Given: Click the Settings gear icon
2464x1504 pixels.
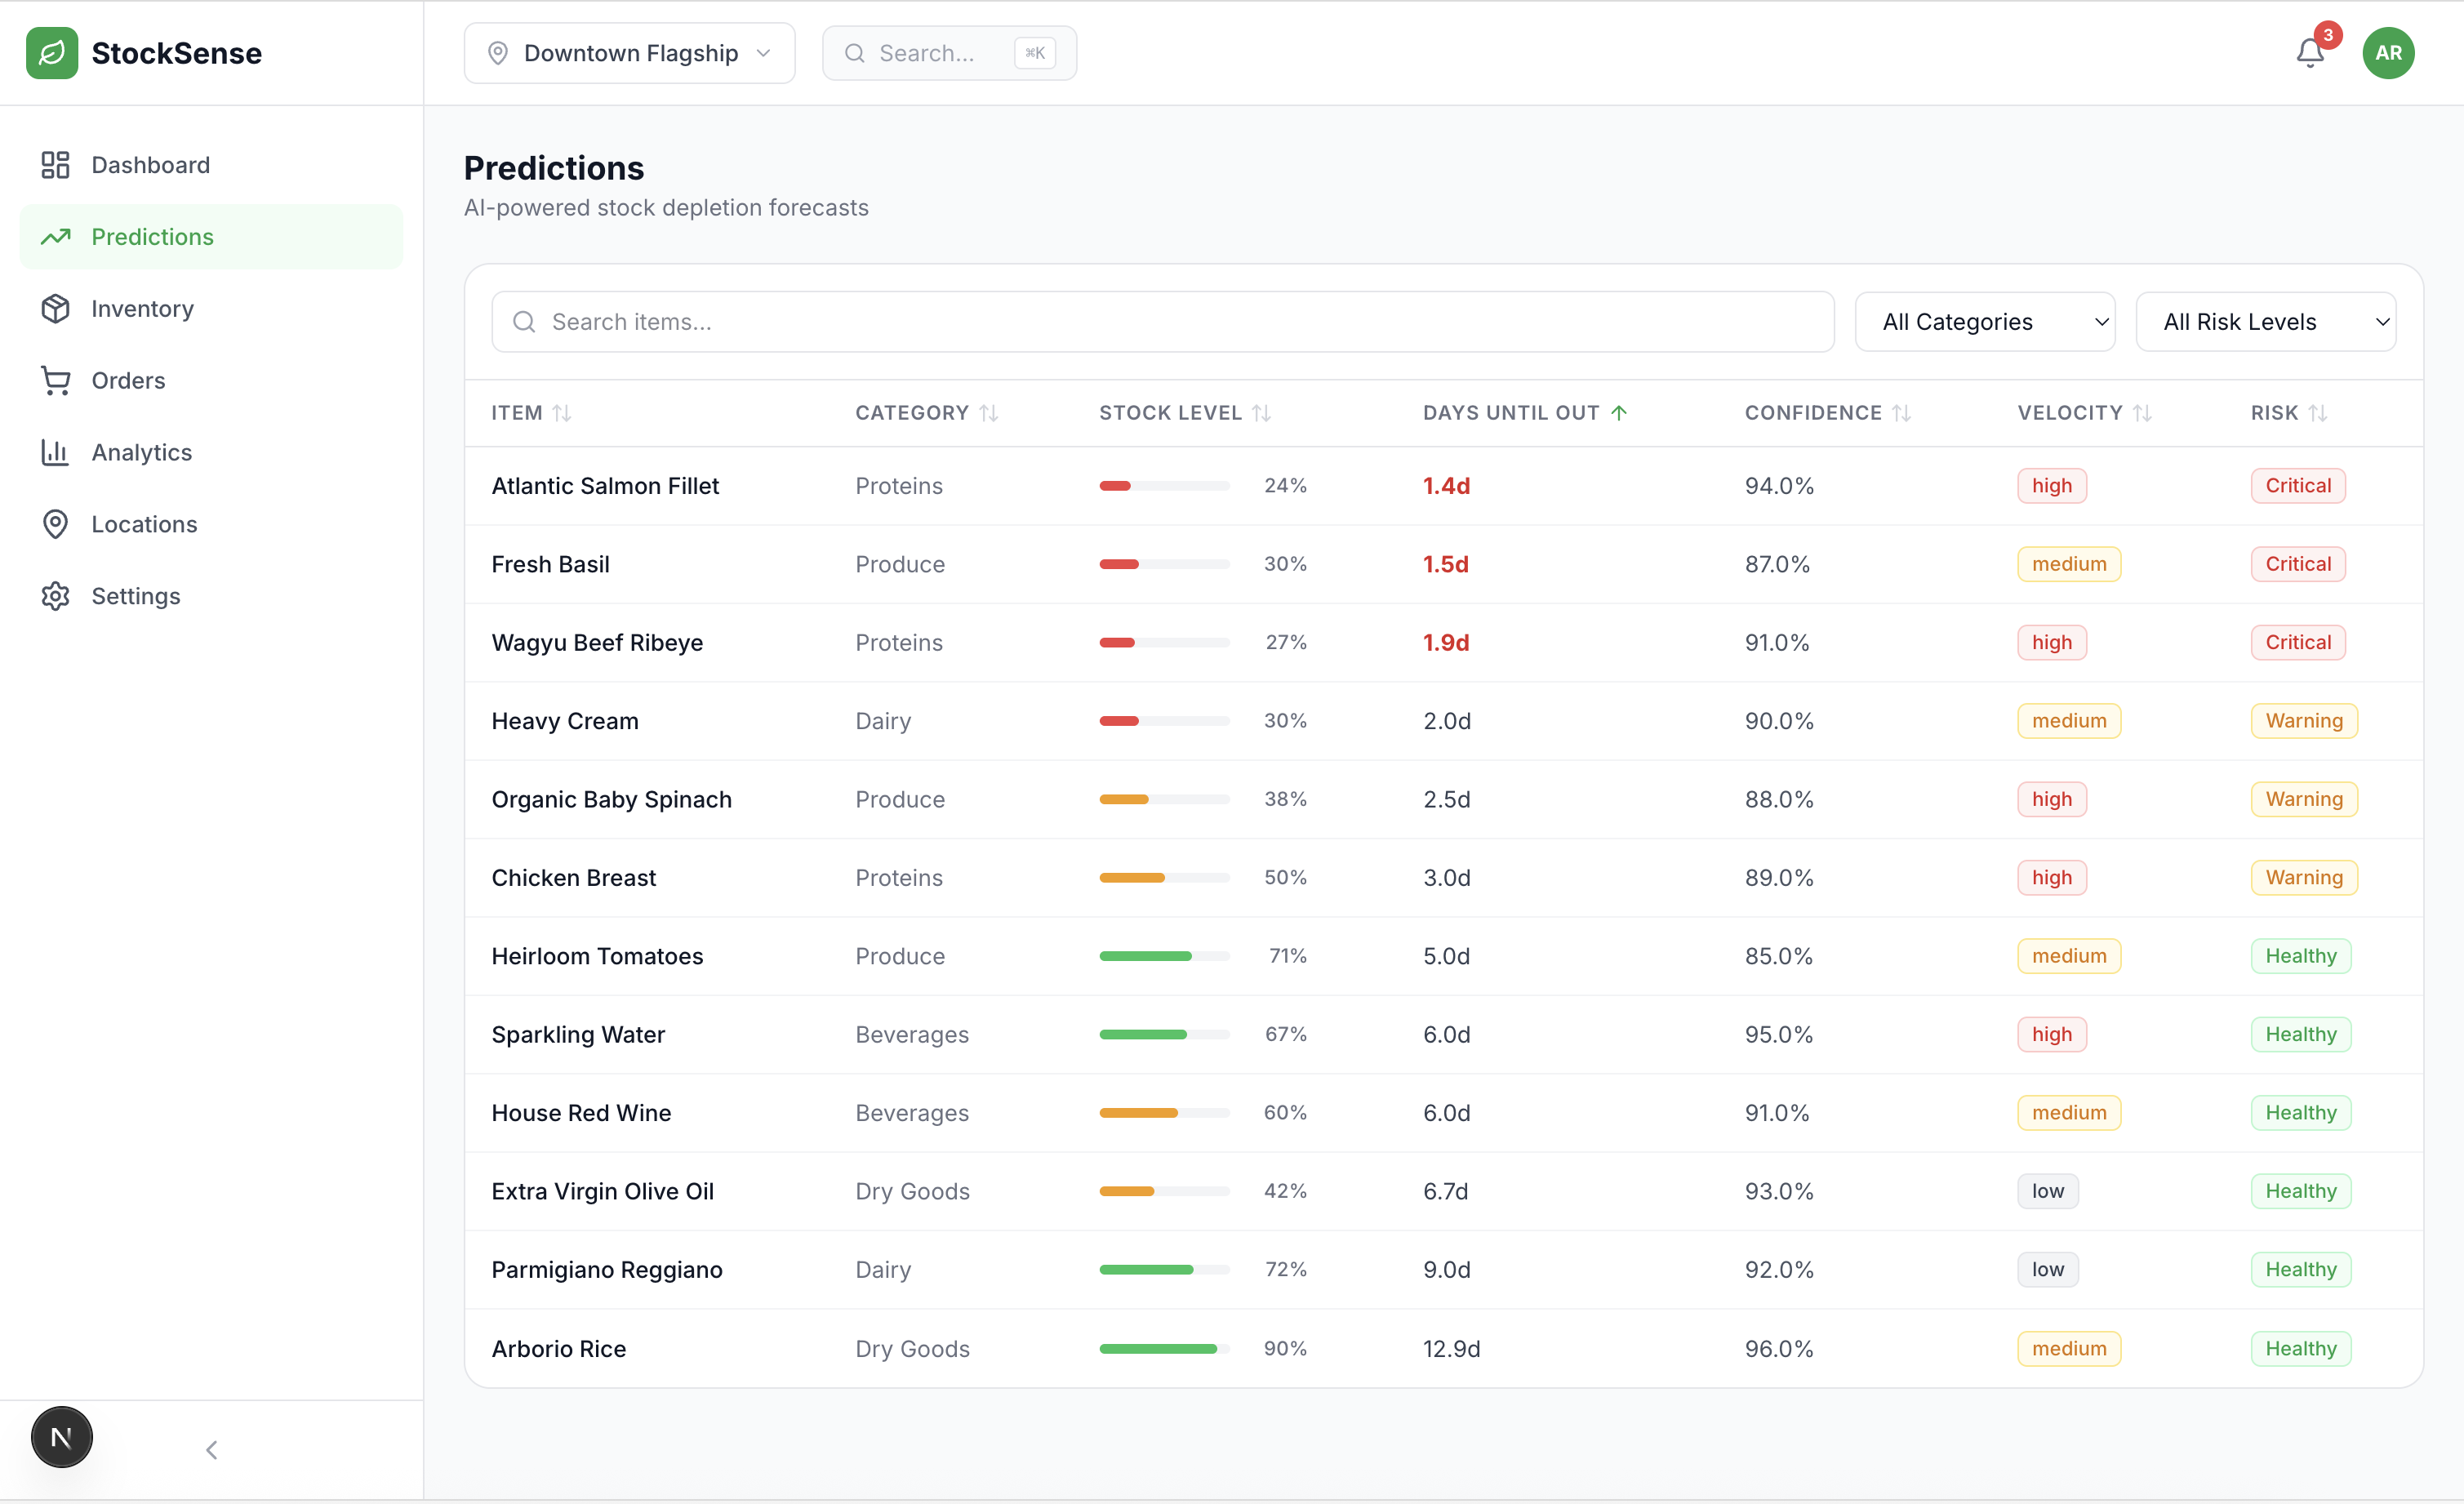Looking at the screenshot, I should click(55, 596).
